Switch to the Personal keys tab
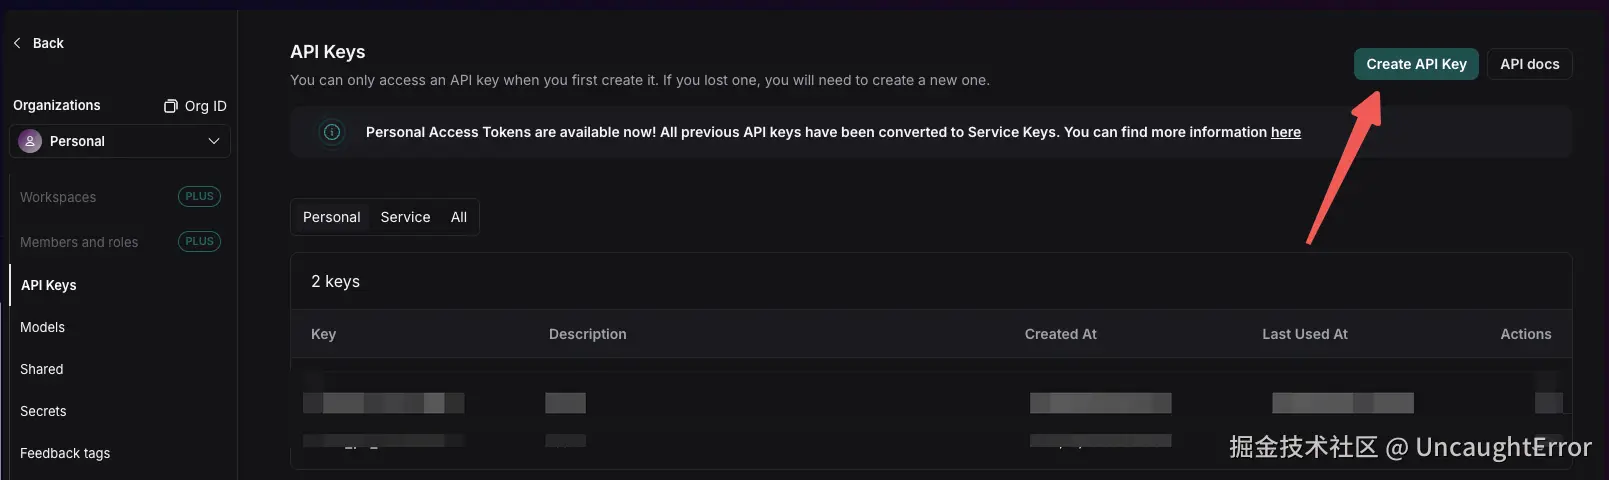Viewport: 1609px width, 480px height. coord(331,217)
